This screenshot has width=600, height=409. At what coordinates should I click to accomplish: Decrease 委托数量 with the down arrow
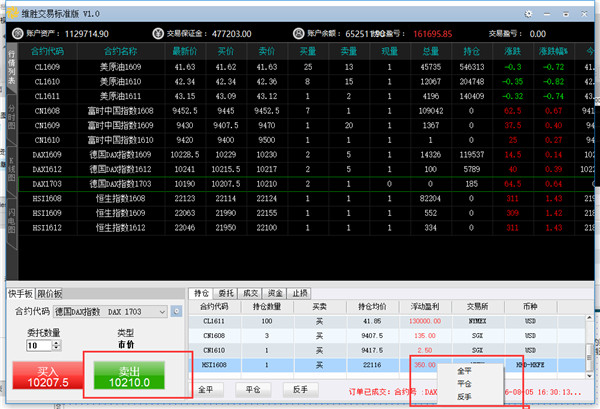point(57,348)
